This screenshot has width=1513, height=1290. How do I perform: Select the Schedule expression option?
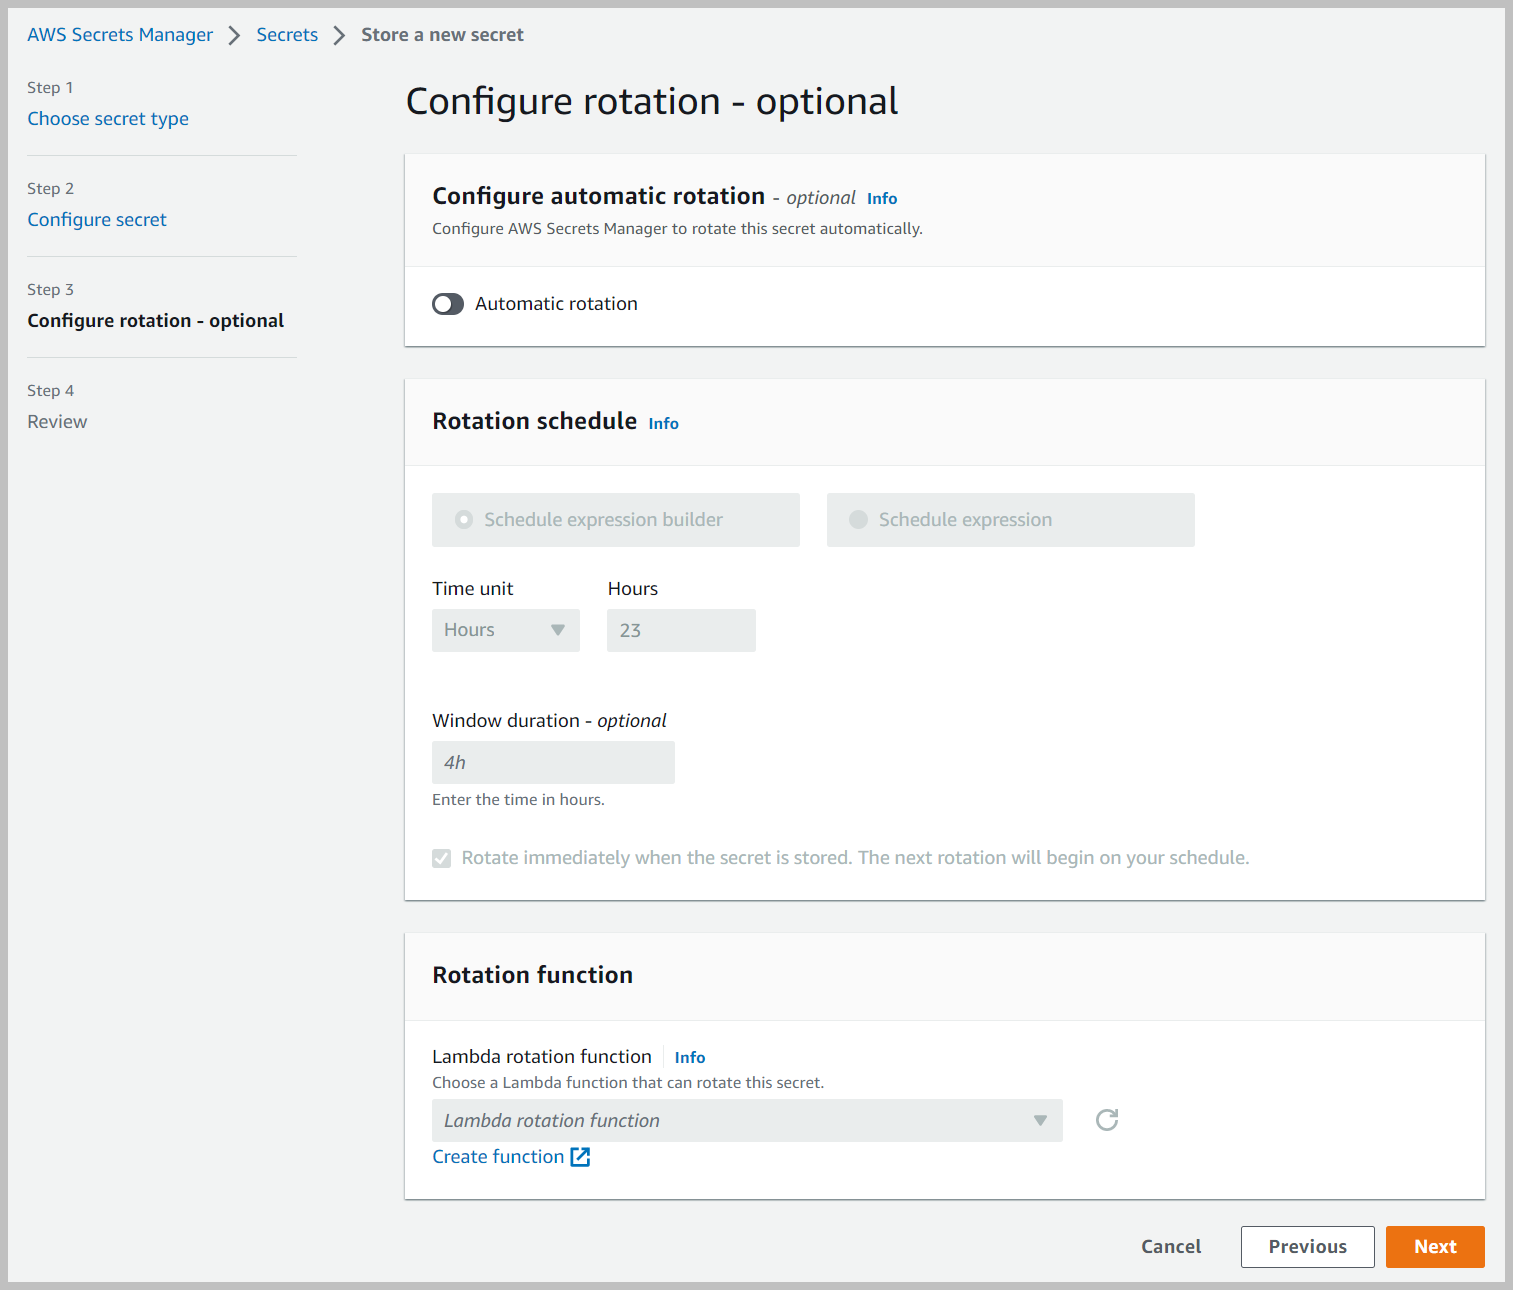859,519
